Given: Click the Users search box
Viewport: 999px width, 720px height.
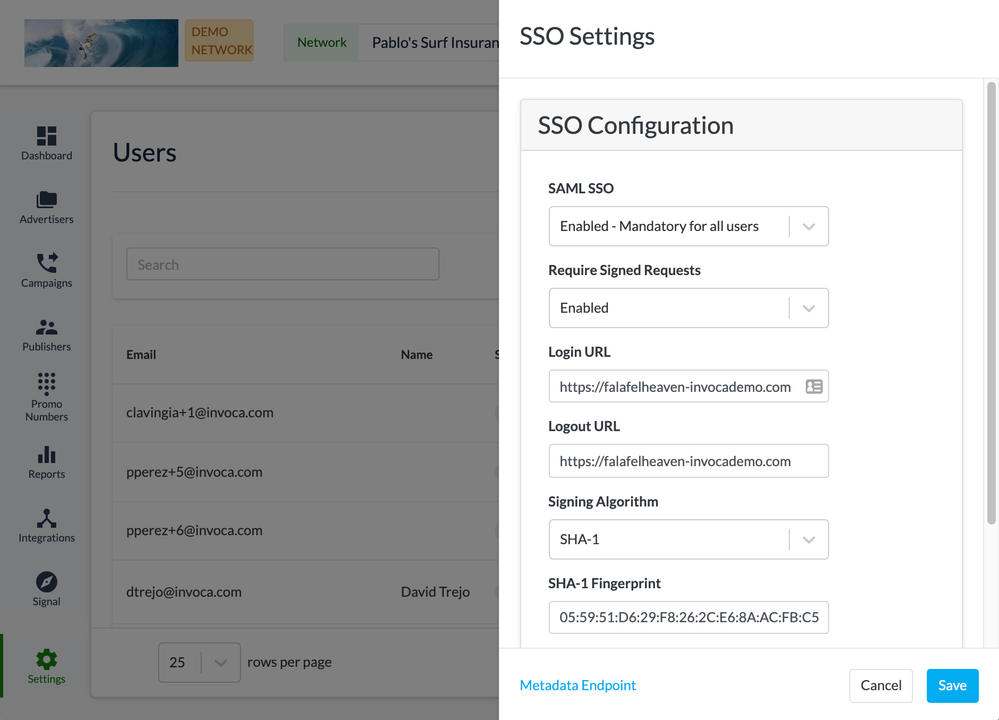Looking at the screenshot, I should [282, 265].
